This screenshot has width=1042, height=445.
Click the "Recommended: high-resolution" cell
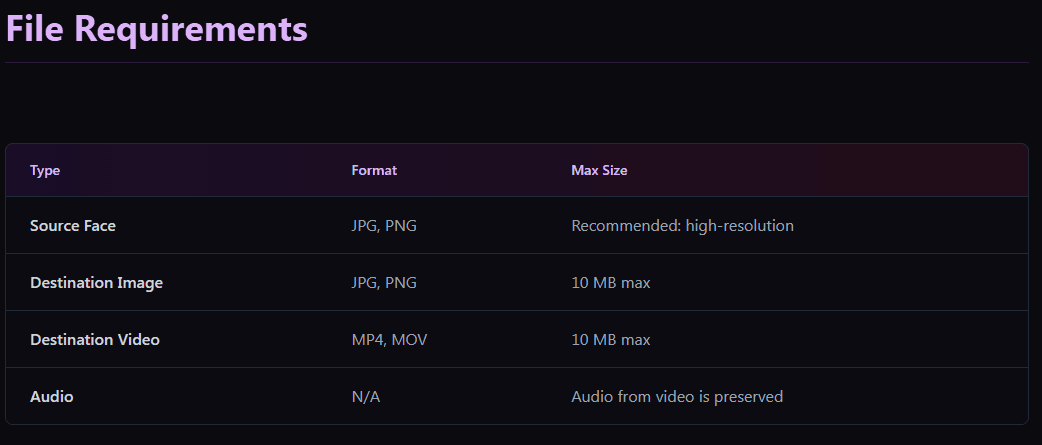[682, 226]
